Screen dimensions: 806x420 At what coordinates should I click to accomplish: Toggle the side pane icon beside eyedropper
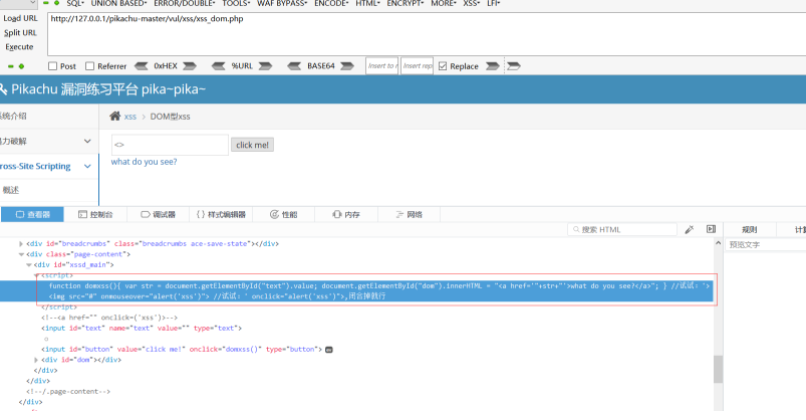tap(711, 229)
